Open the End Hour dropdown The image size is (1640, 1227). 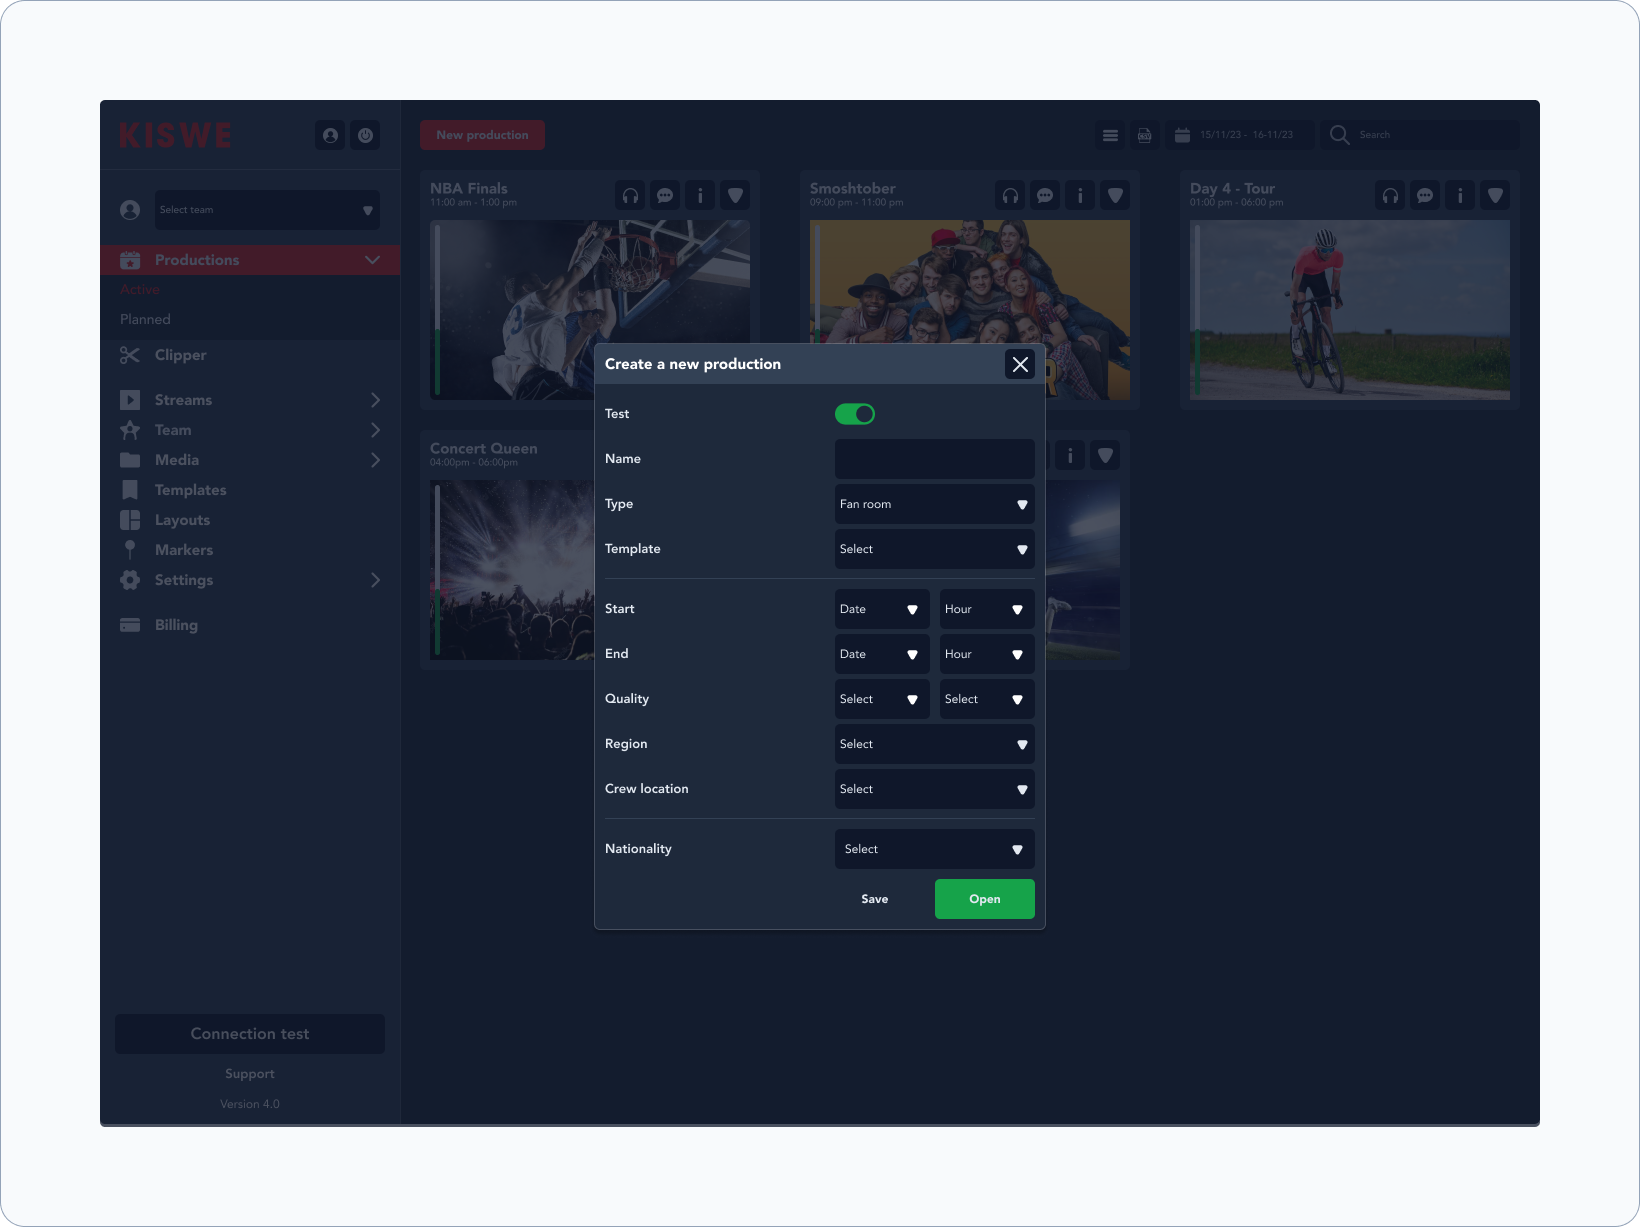click(x=987, y=654)
